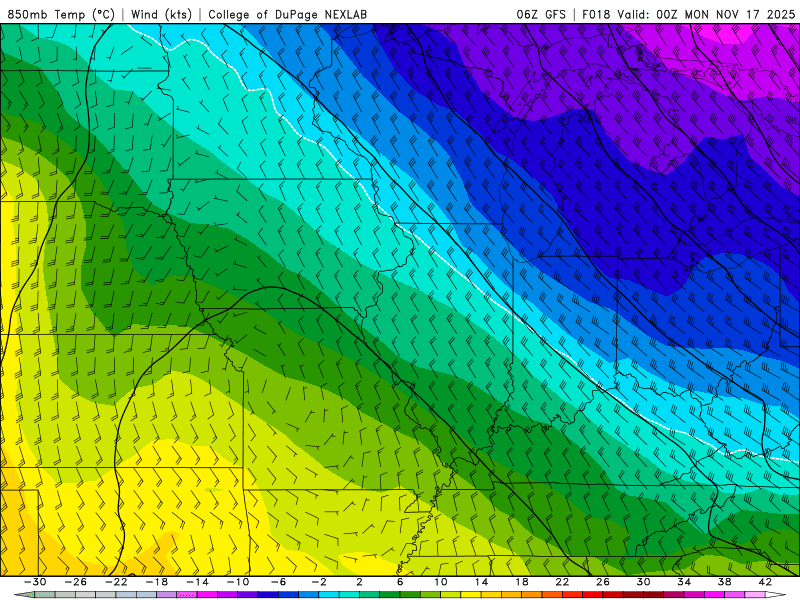The width and height of the screenshot is (800, 600).
Task: Click the '22' colorbar label
Action: [562, 582]
